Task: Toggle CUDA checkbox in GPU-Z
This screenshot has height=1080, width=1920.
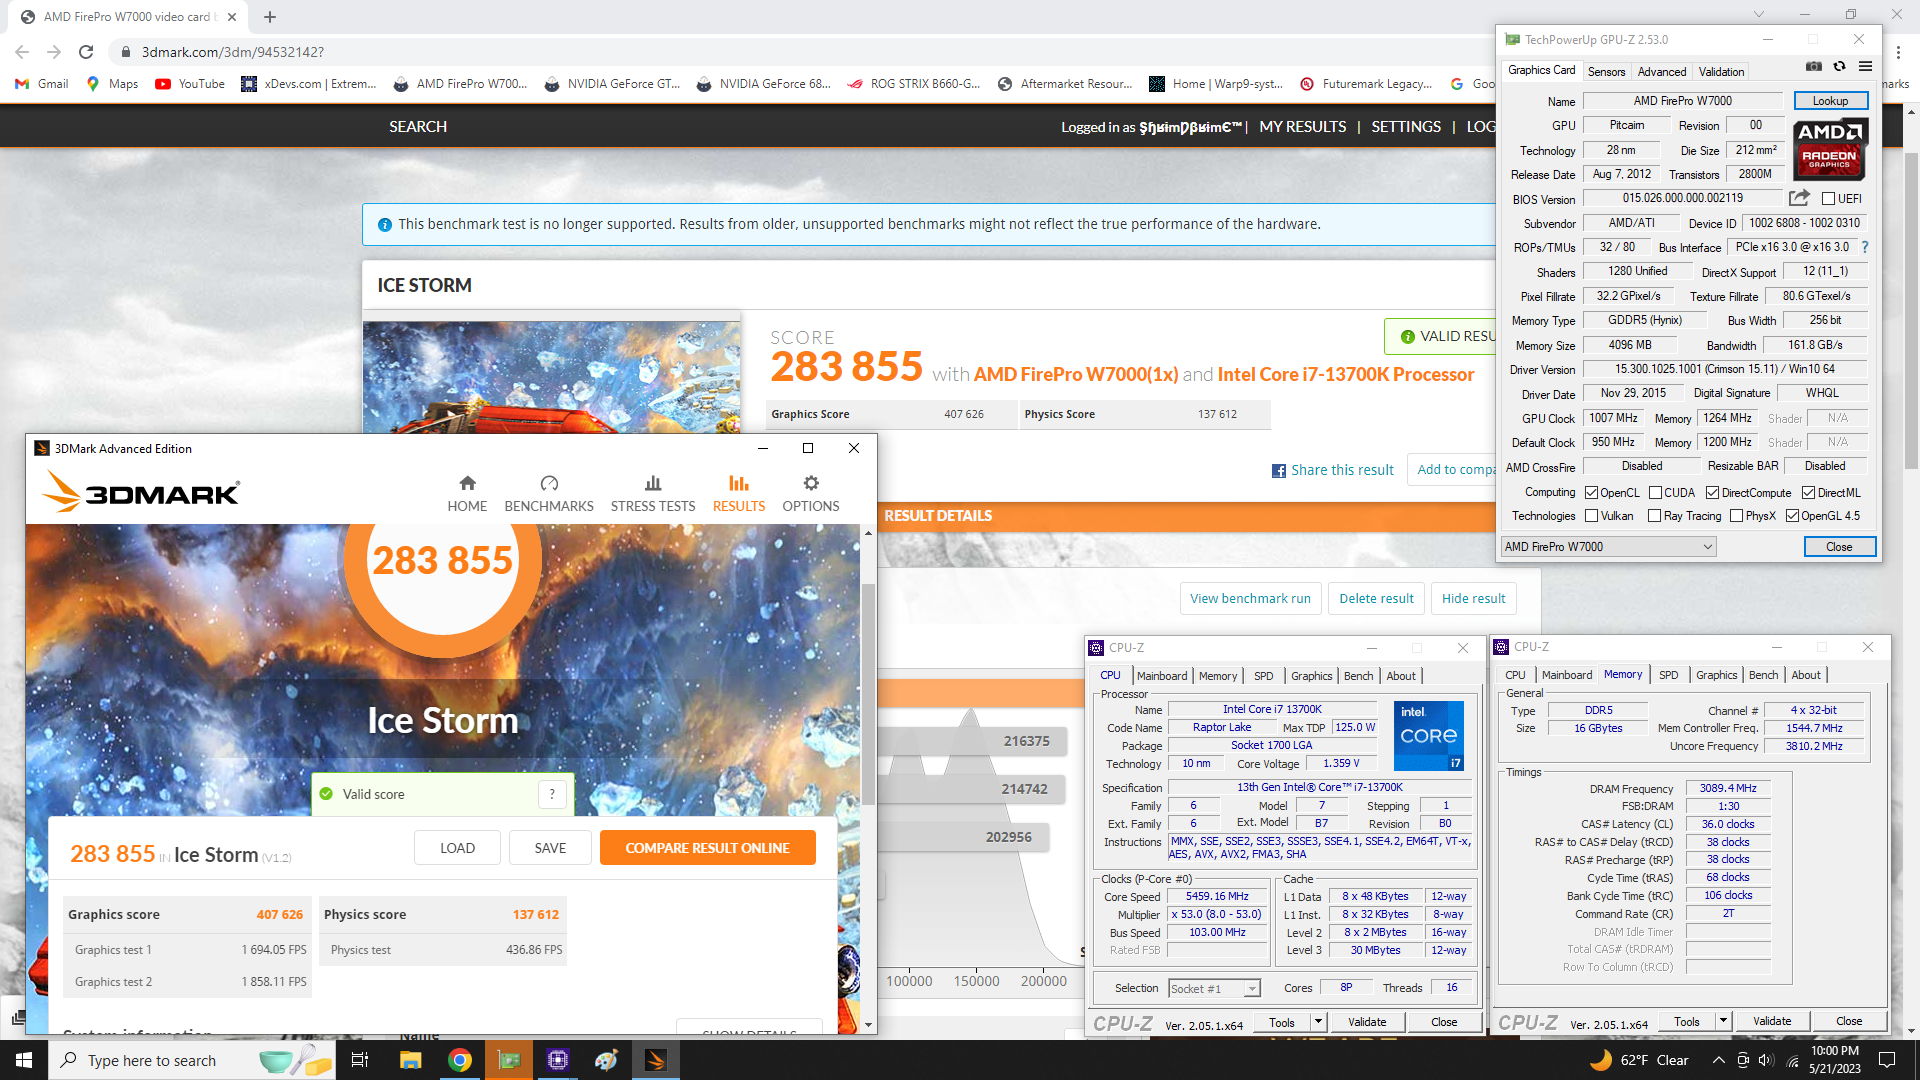Action: (1655, 493)
